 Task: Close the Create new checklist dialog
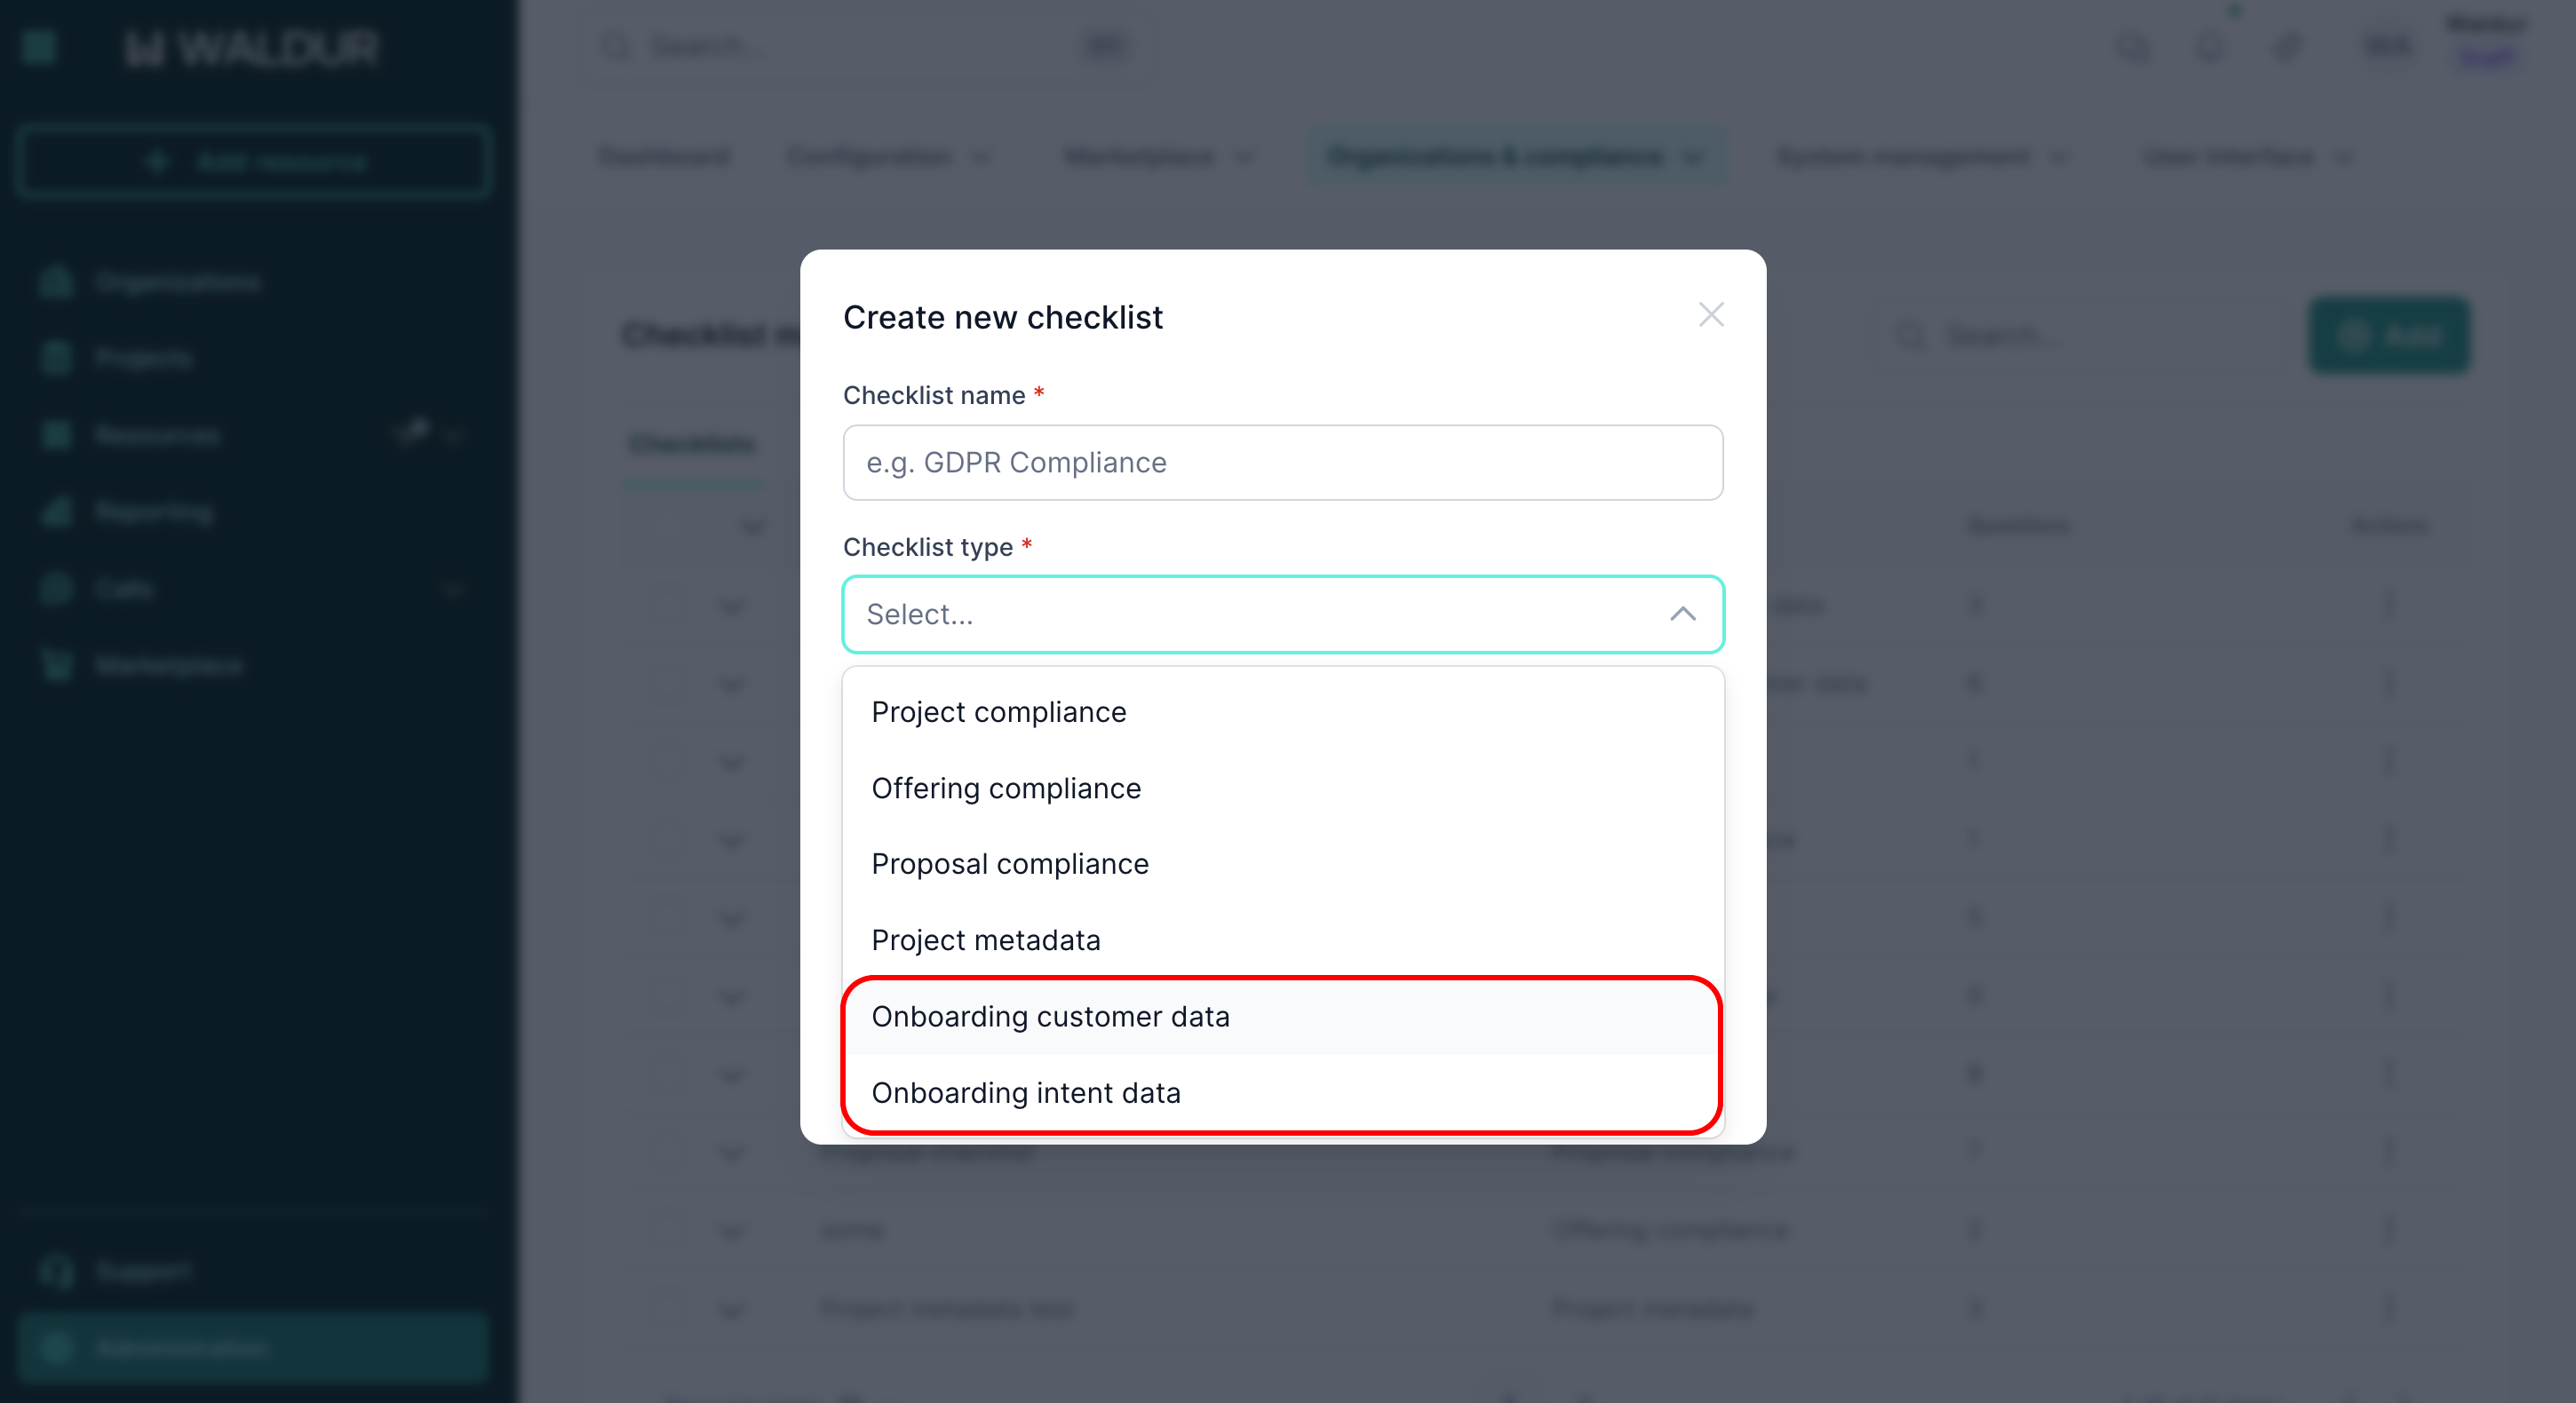(1711, 315)
